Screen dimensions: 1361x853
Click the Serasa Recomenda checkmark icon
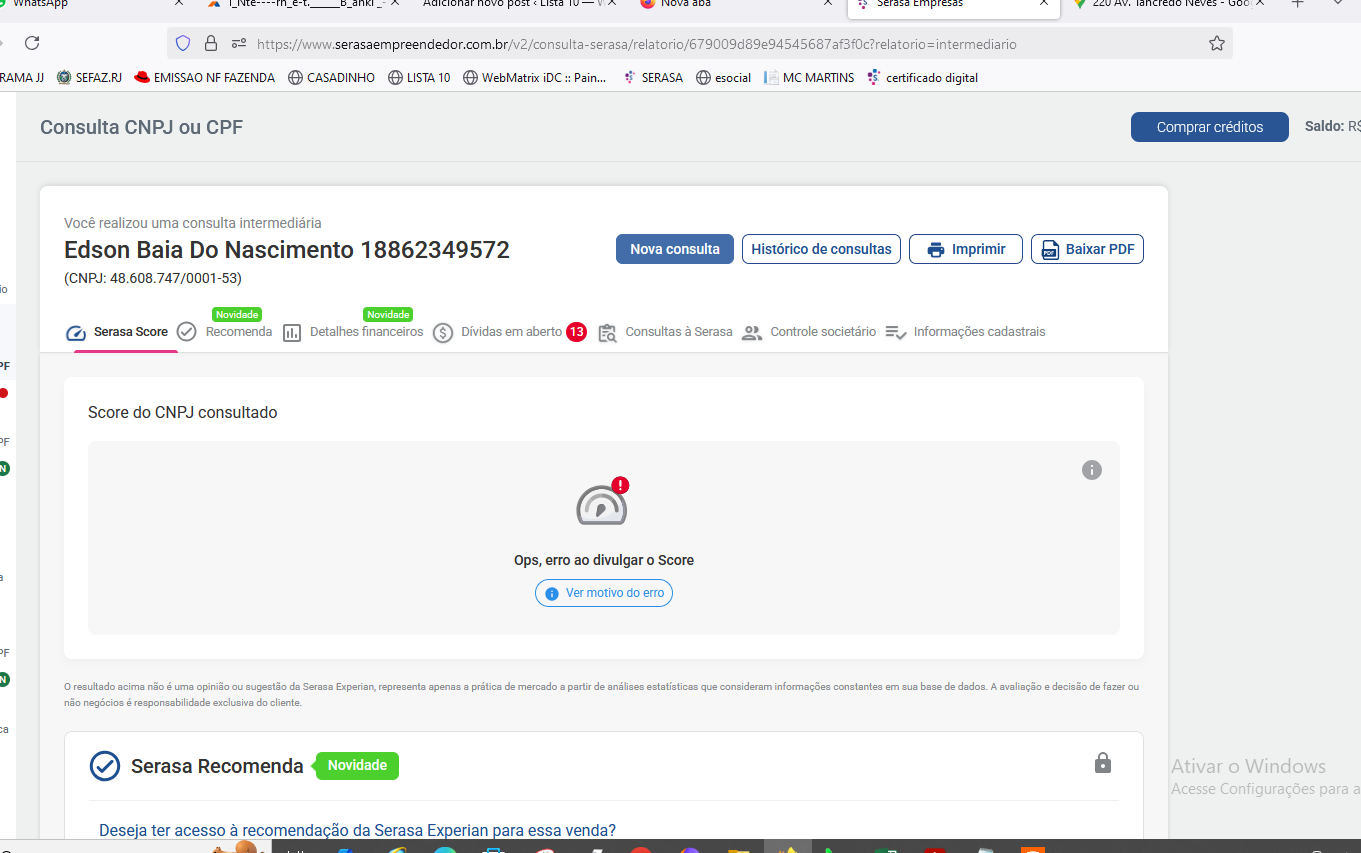tap(105, 766)
